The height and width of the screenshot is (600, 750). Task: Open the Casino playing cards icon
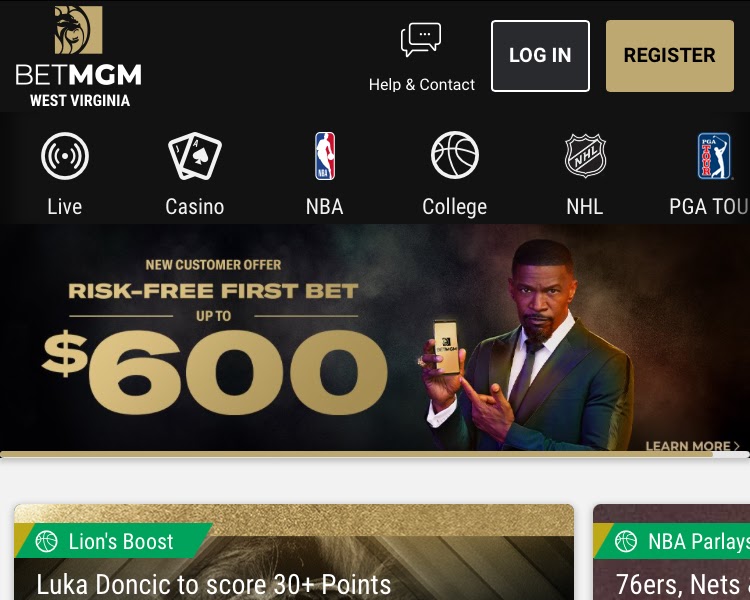[x=195, y=156]
